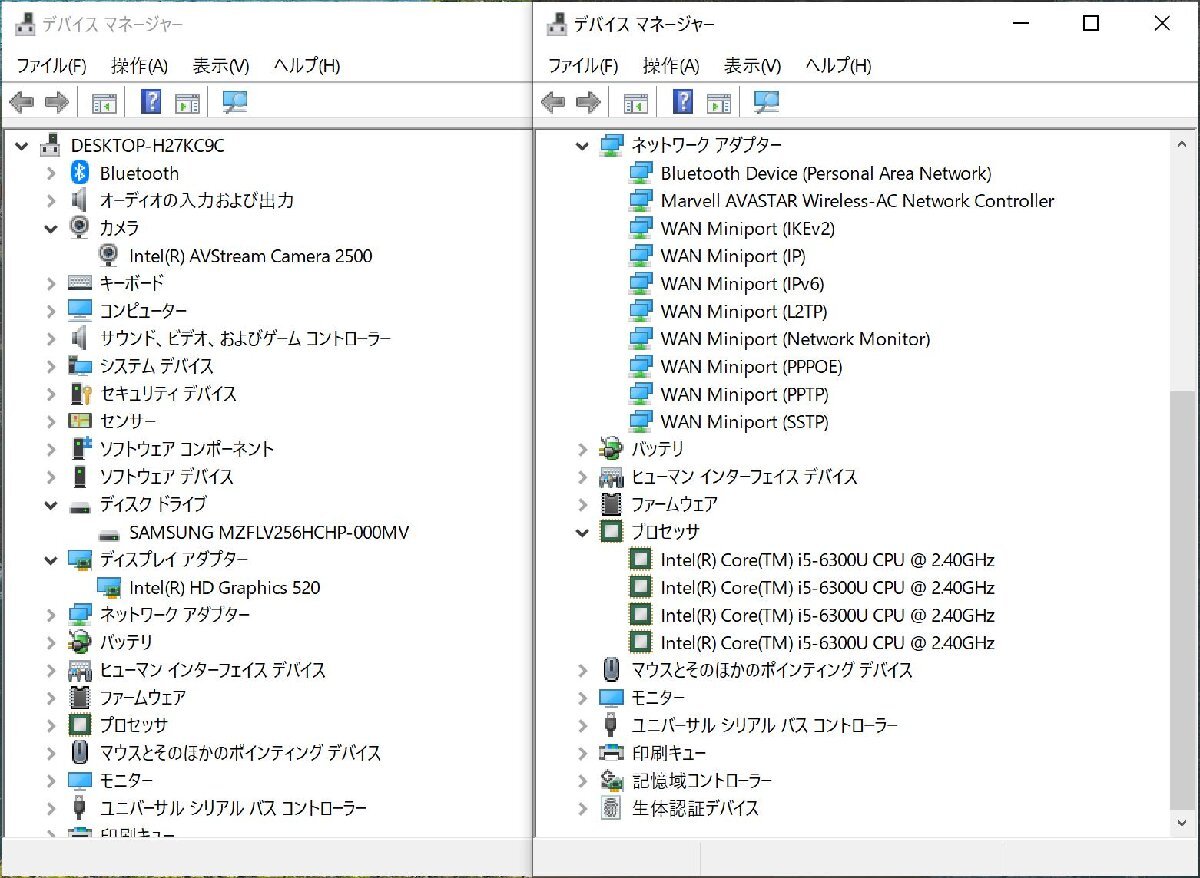The image size is (1200, 878).
Task: Click the show/hide console tree icon in right window
Action: coord(636,103)
